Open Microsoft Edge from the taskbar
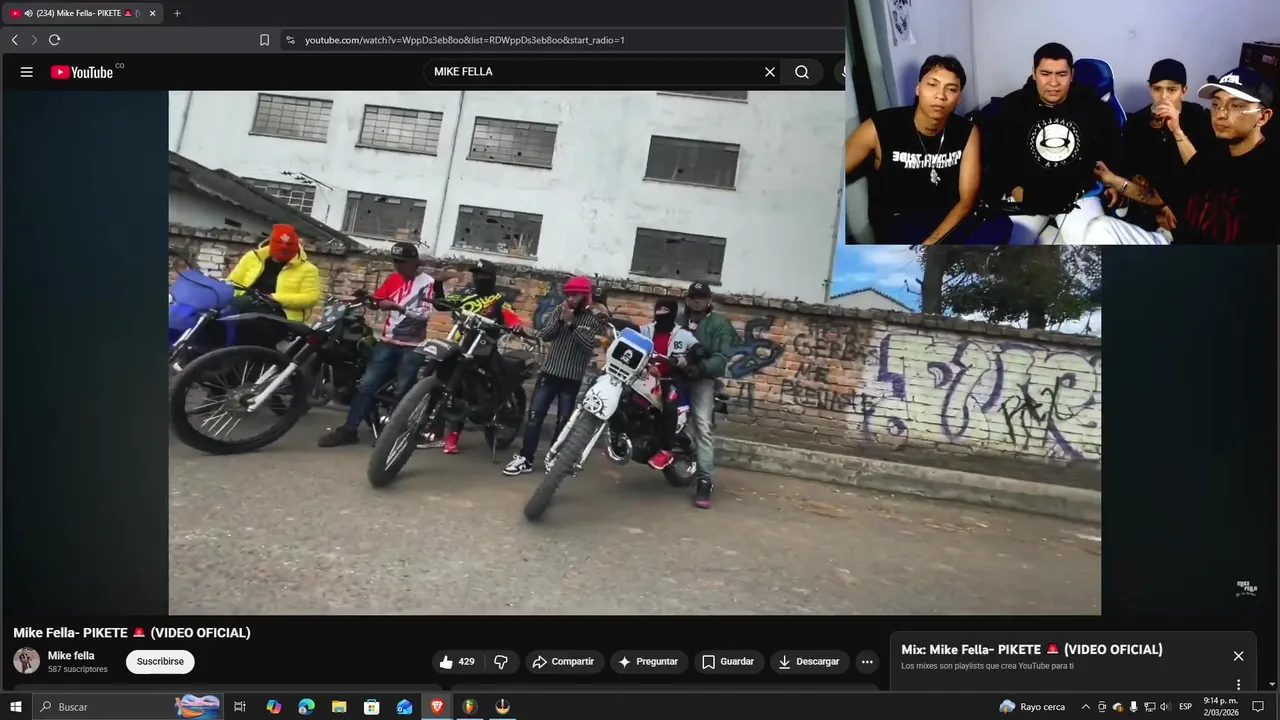Viewport: 1280px width, 720px height. point(306,707)
